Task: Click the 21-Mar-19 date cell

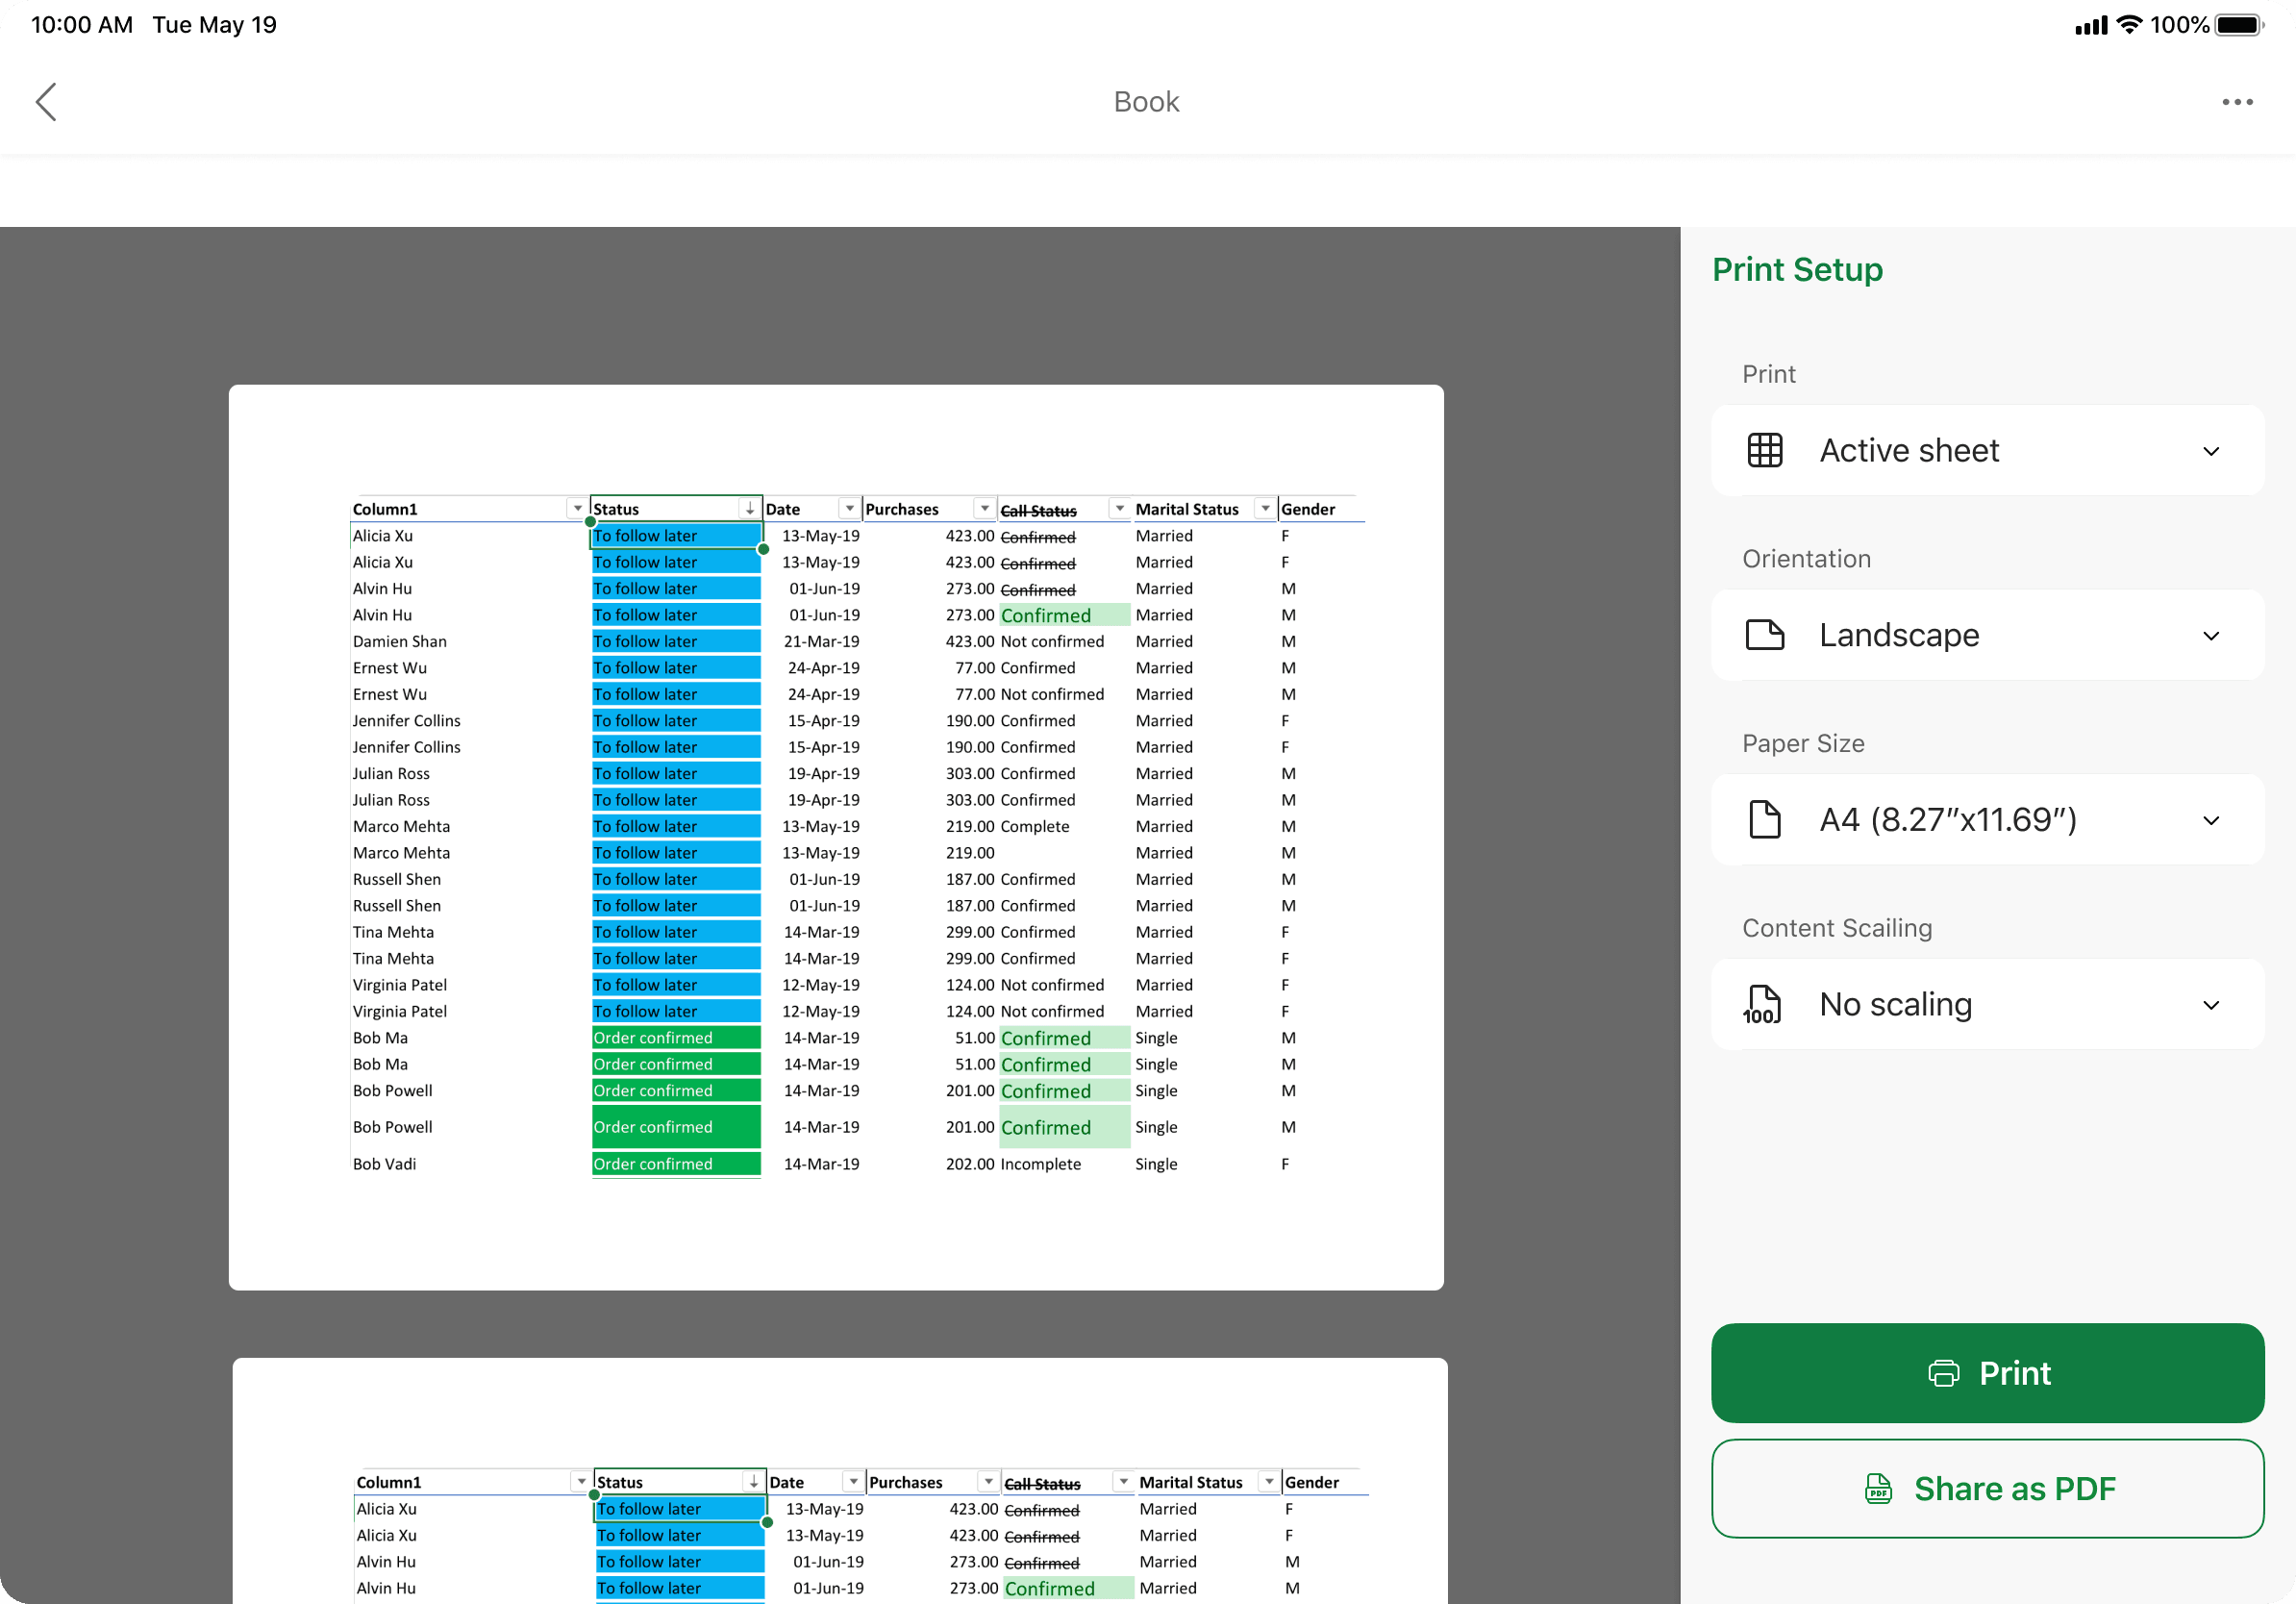Action: (821, 641)
